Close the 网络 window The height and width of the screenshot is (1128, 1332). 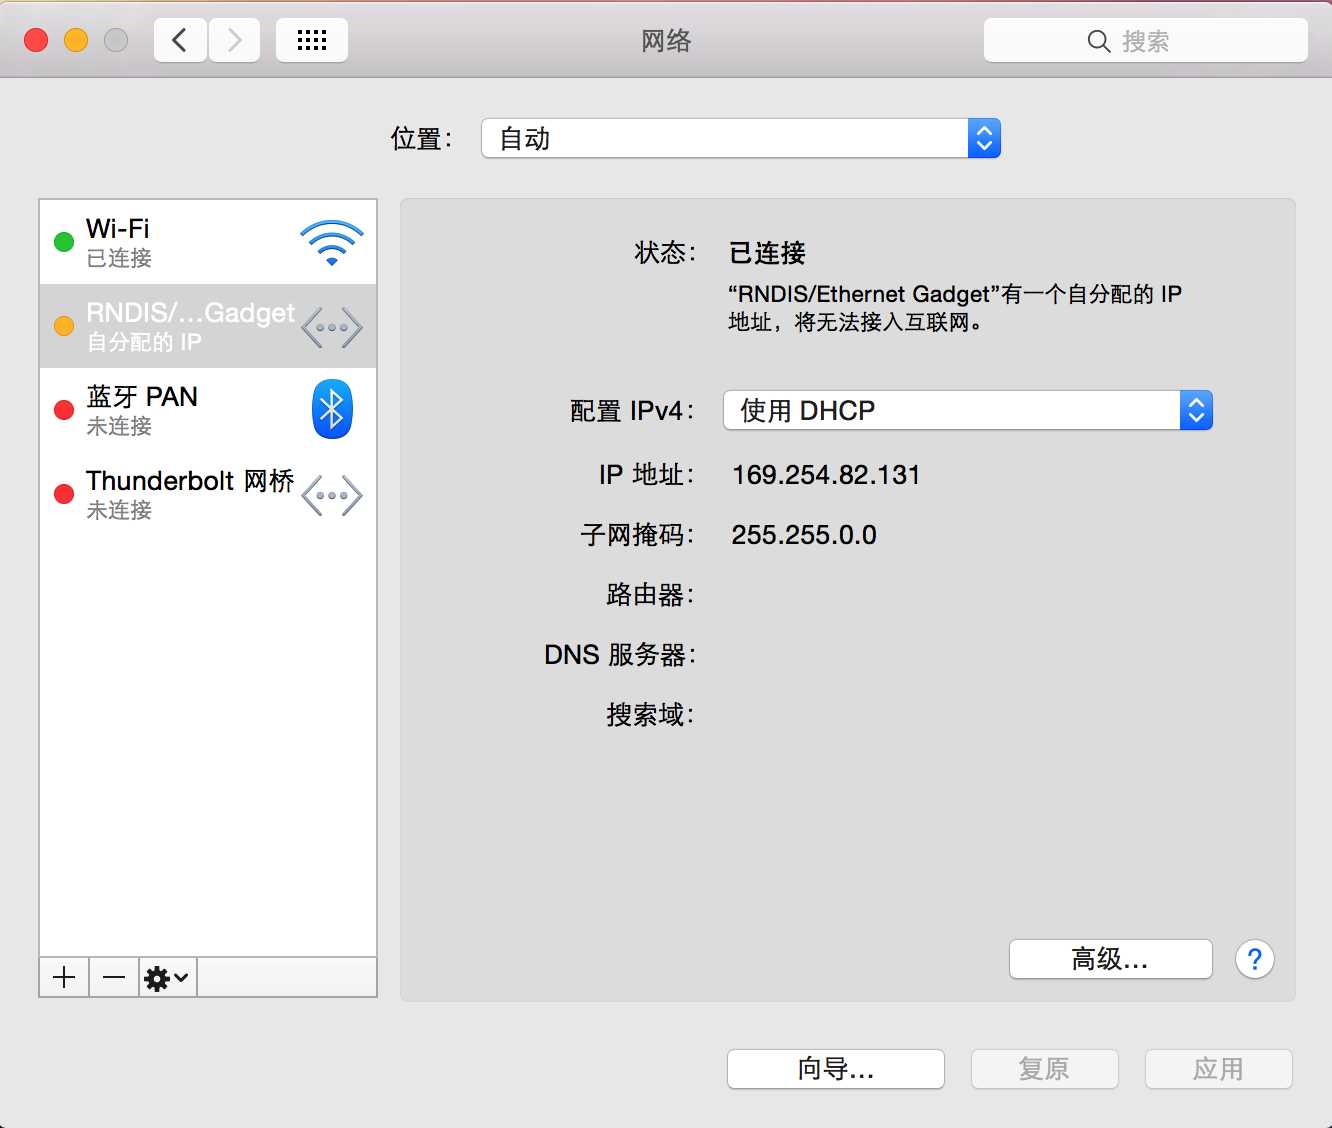coord(36,40)
